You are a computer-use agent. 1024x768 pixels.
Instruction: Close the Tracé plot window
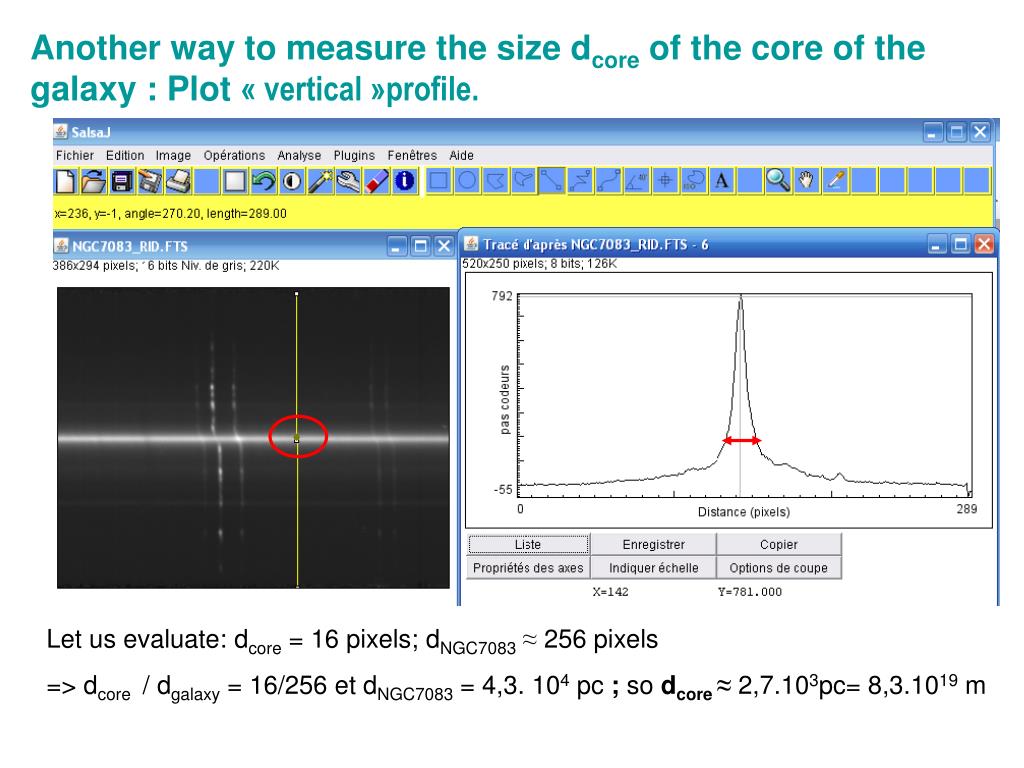click(x=984, y=245)
